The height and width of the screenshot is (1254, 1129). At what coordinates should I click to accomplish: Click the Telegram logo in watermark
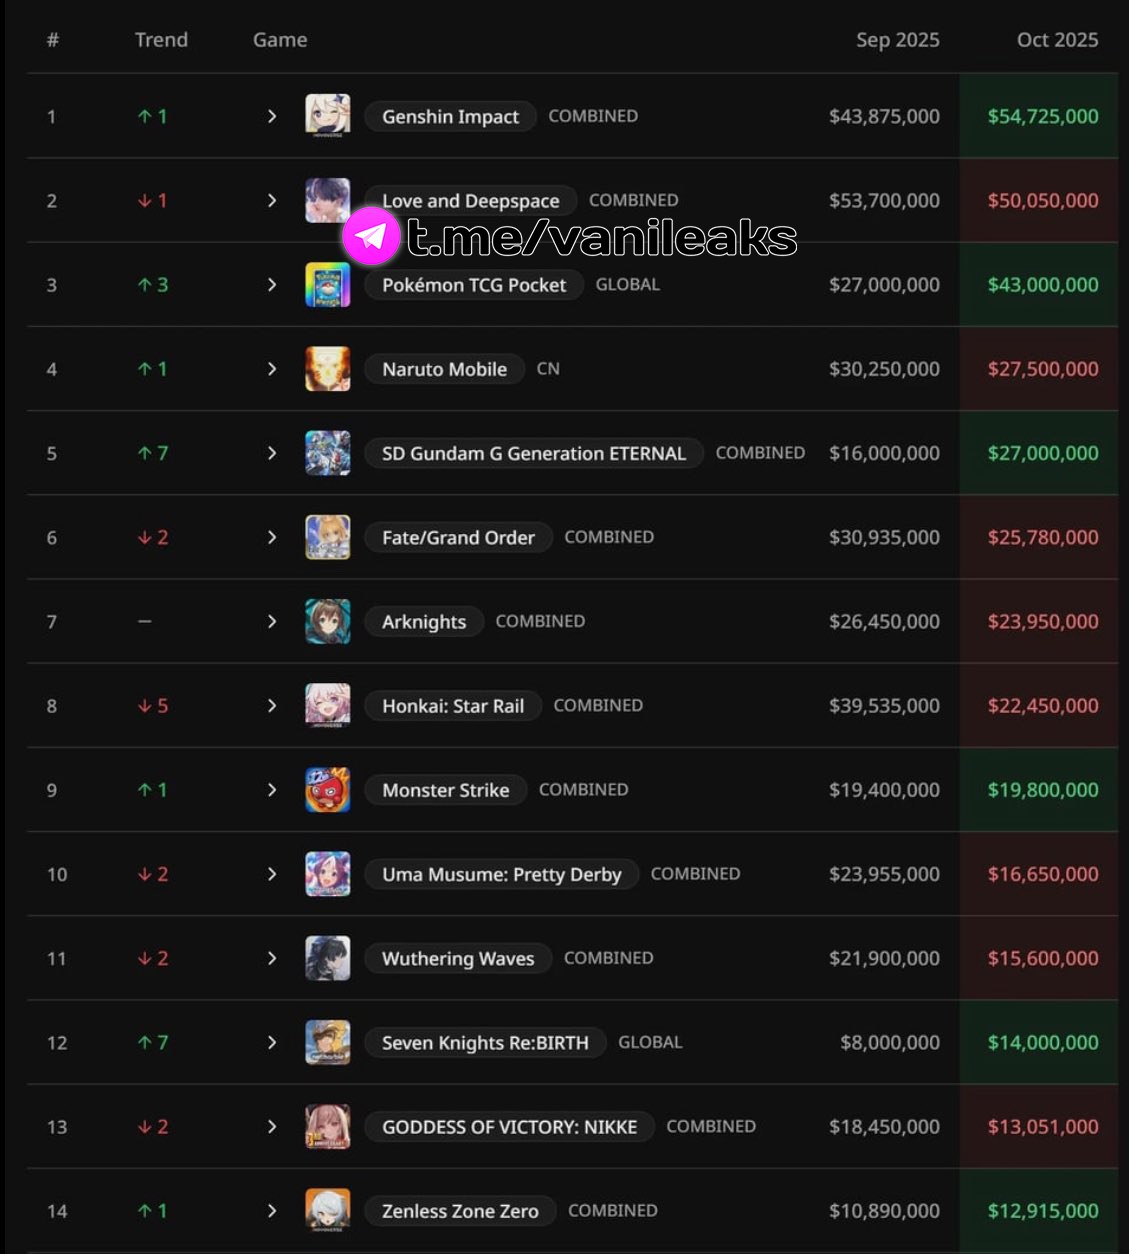[x=371, y=236]
